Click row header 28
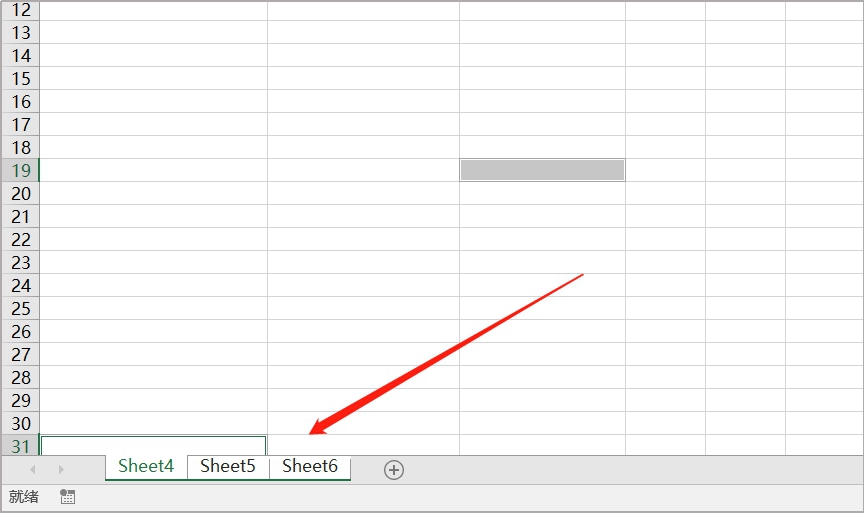The width and height of the screenshot is (864, 513). coord(20,377)
